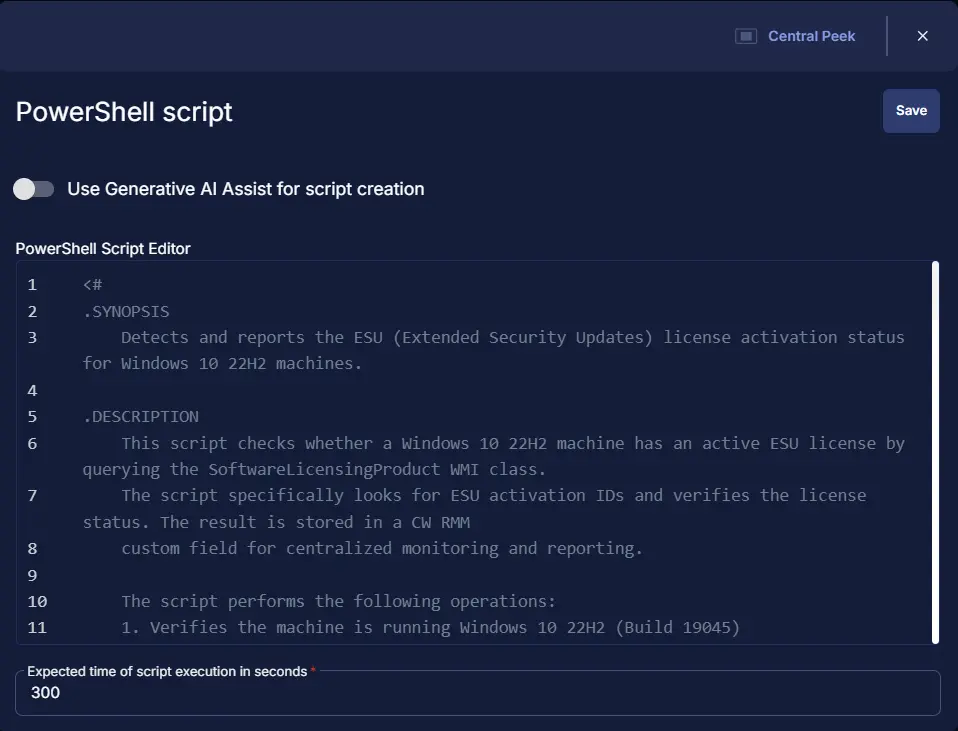Click the Central Peek label text
The height and width of the screenshot is (731, 958).
click(811, 36)
